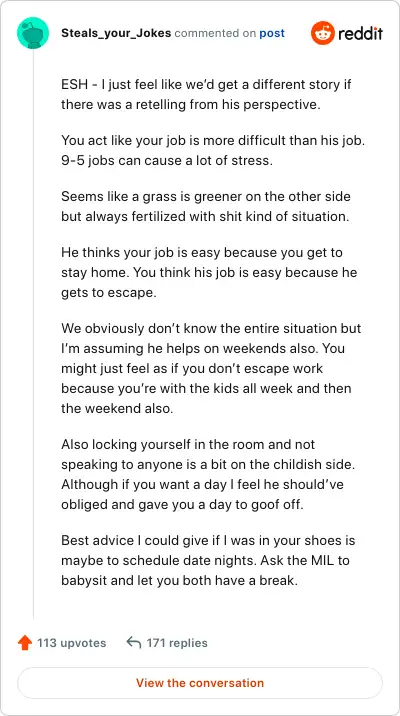Click the orange upvote arrow icon

coord(25,643)
